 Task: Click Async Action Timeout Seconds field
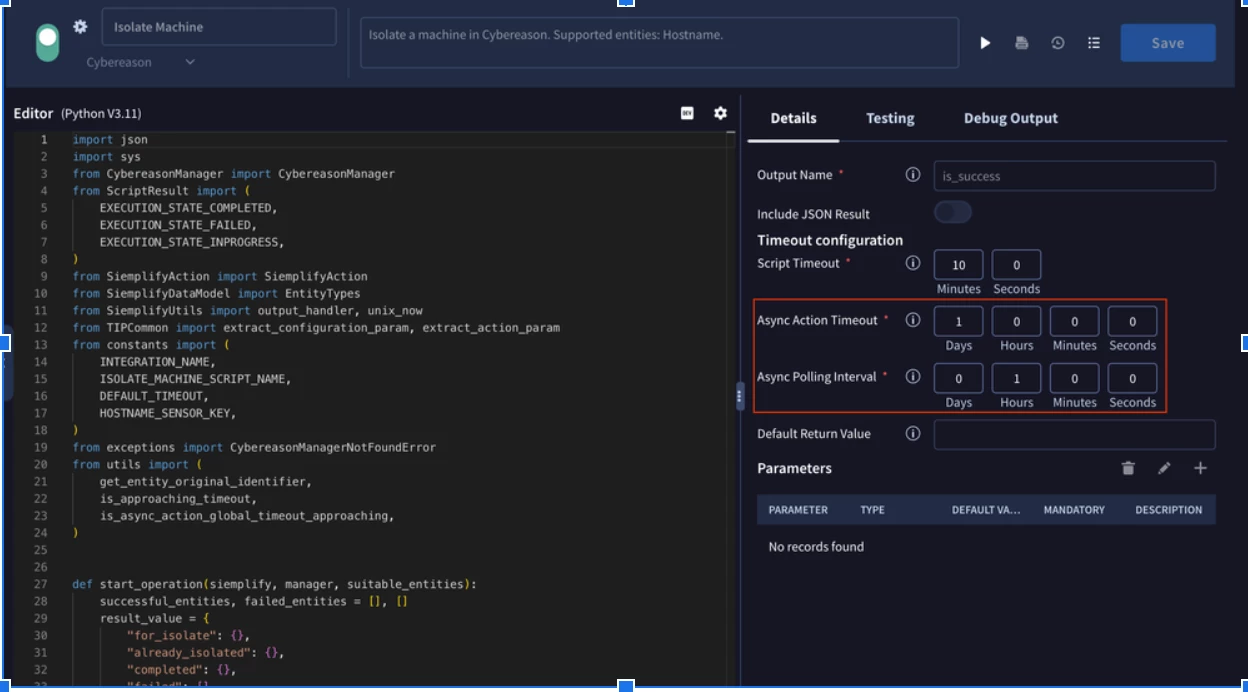pos(1132,321)
